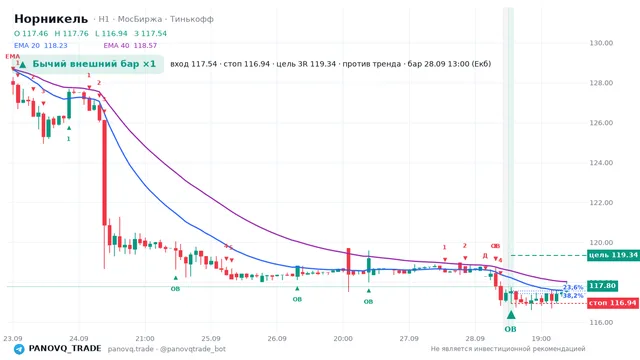Click the 122.00 price axis label

[601, 202]
